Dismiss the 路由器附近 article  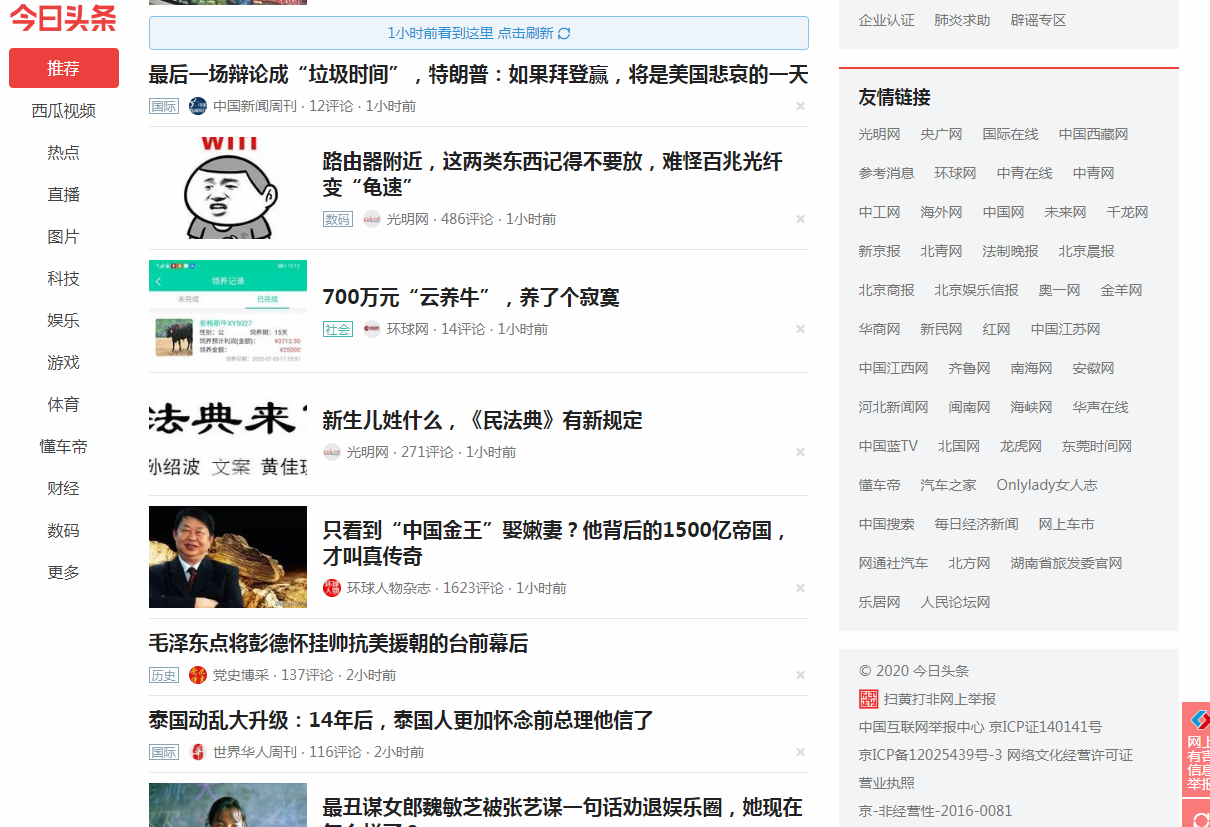[800, 219]
